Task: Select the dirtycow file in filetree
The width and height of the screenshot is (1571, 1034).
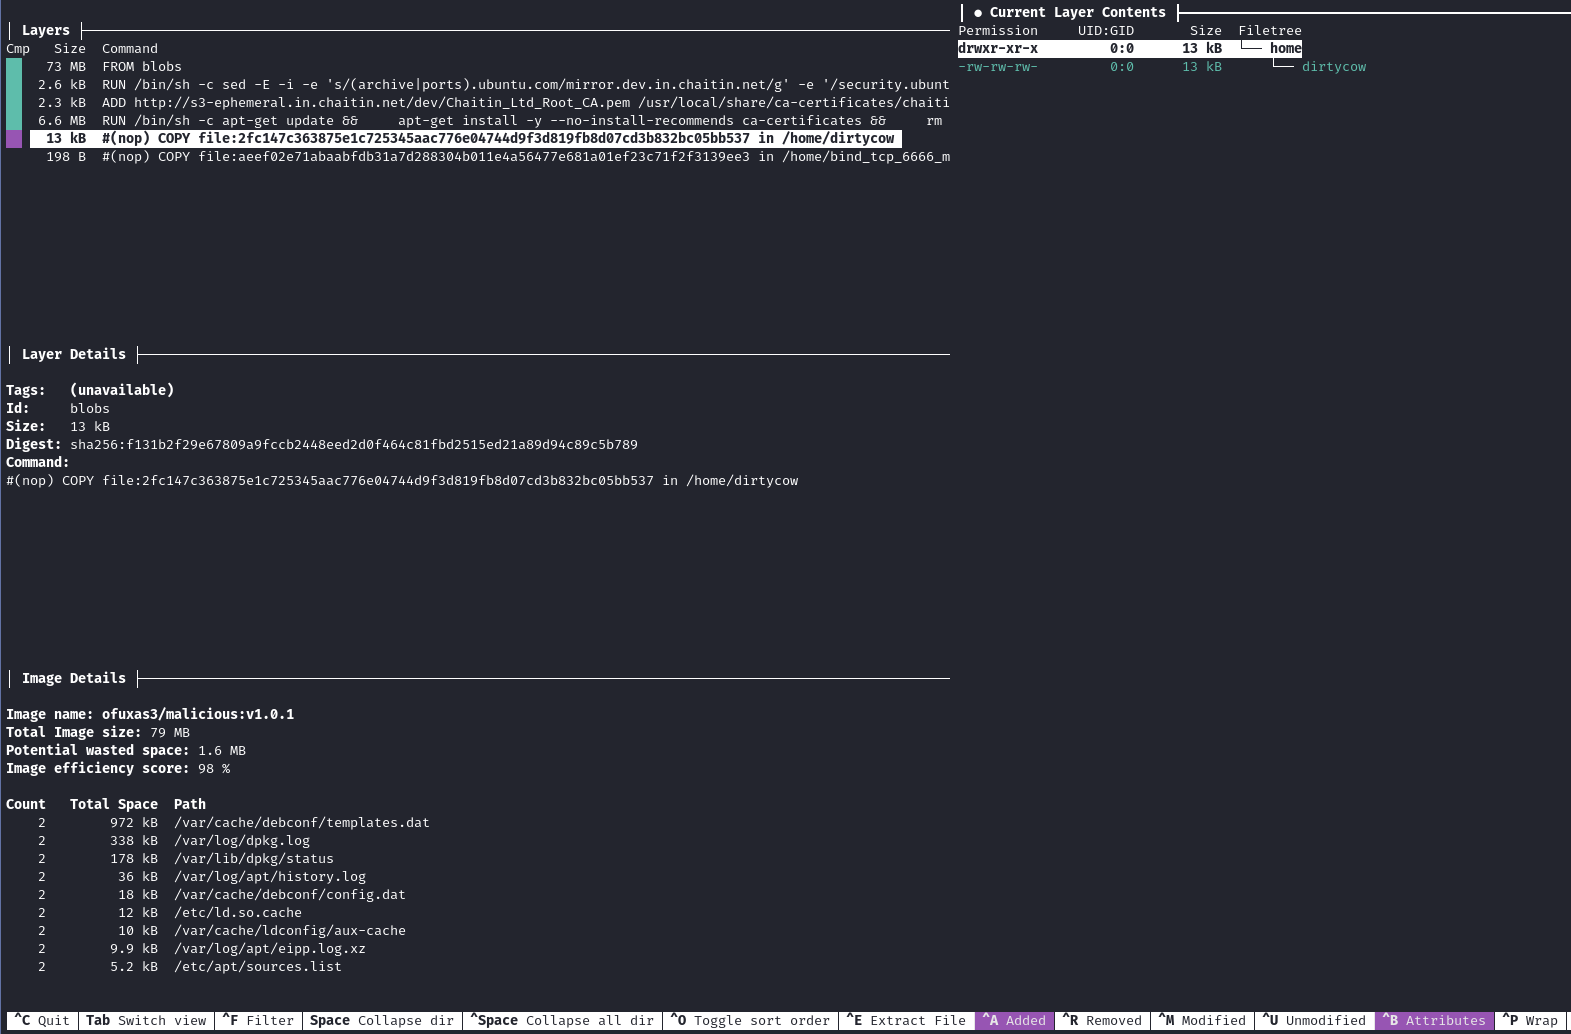Action: coord(1333,67)
